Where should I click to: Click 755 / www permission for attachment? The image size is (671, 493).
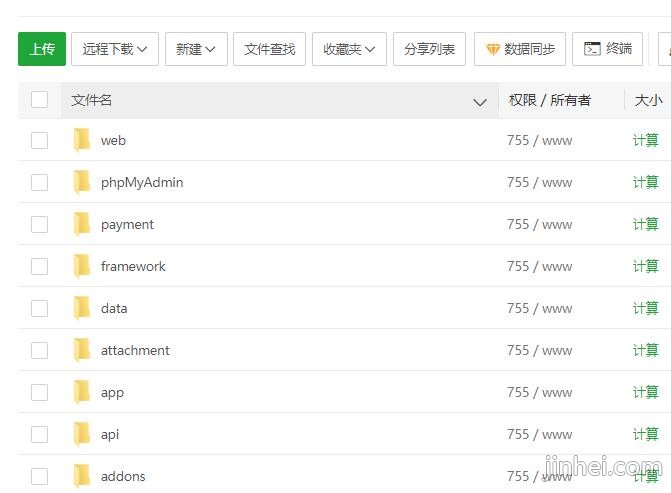[x=540, y=350]
